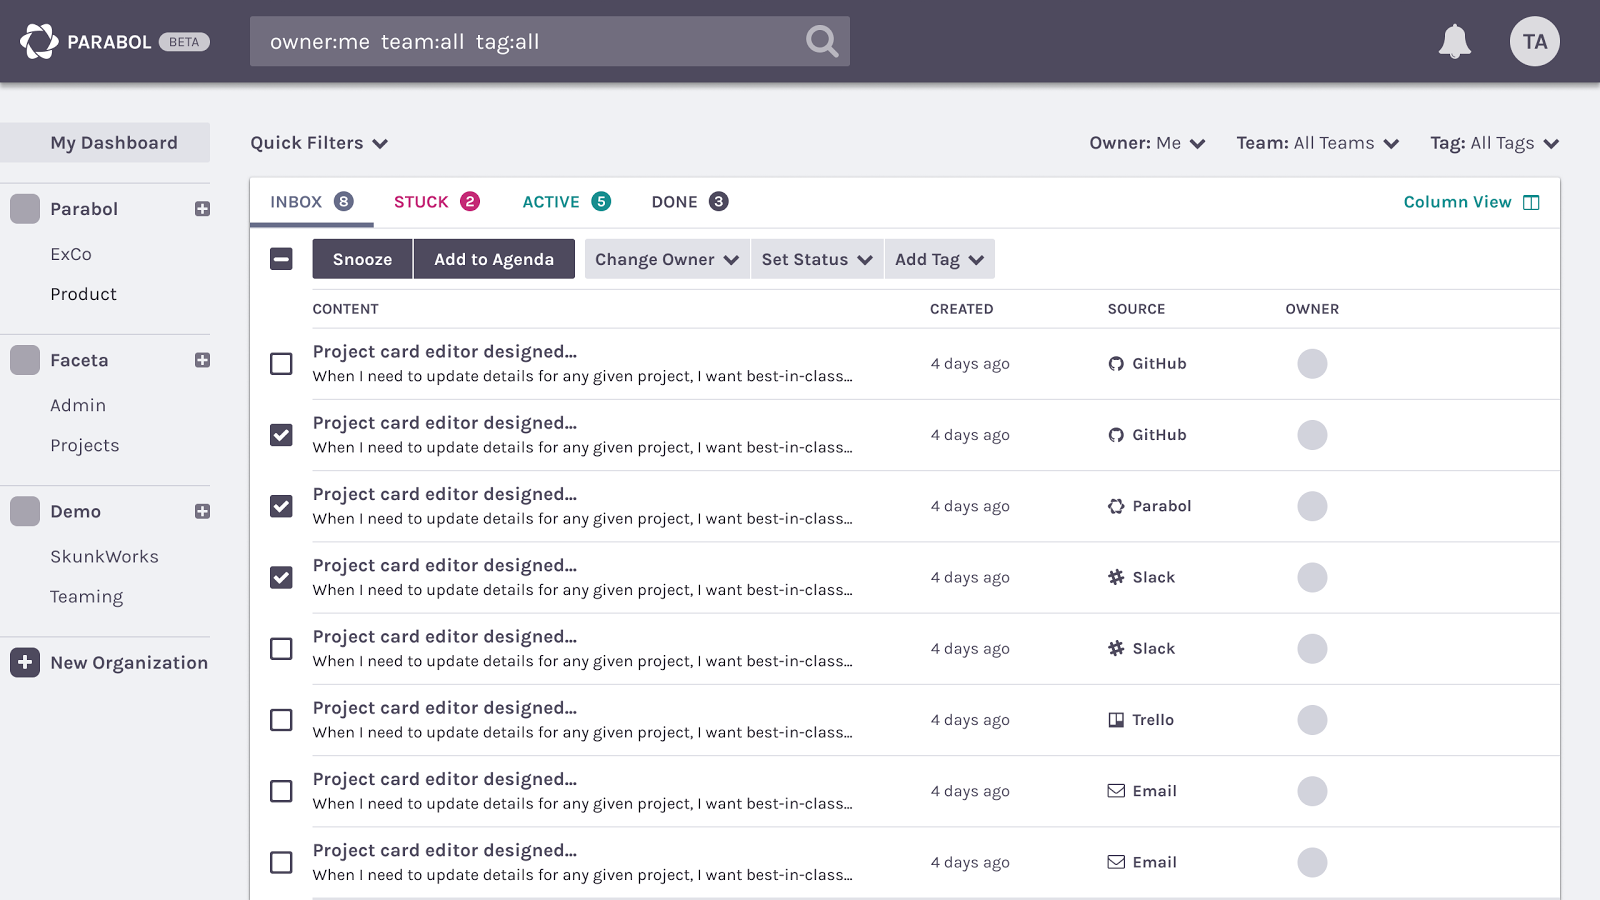The image size is (1600, 900).
Task: Open the Tag: All Tags dropdown
Action: [x=1494, y=143]
